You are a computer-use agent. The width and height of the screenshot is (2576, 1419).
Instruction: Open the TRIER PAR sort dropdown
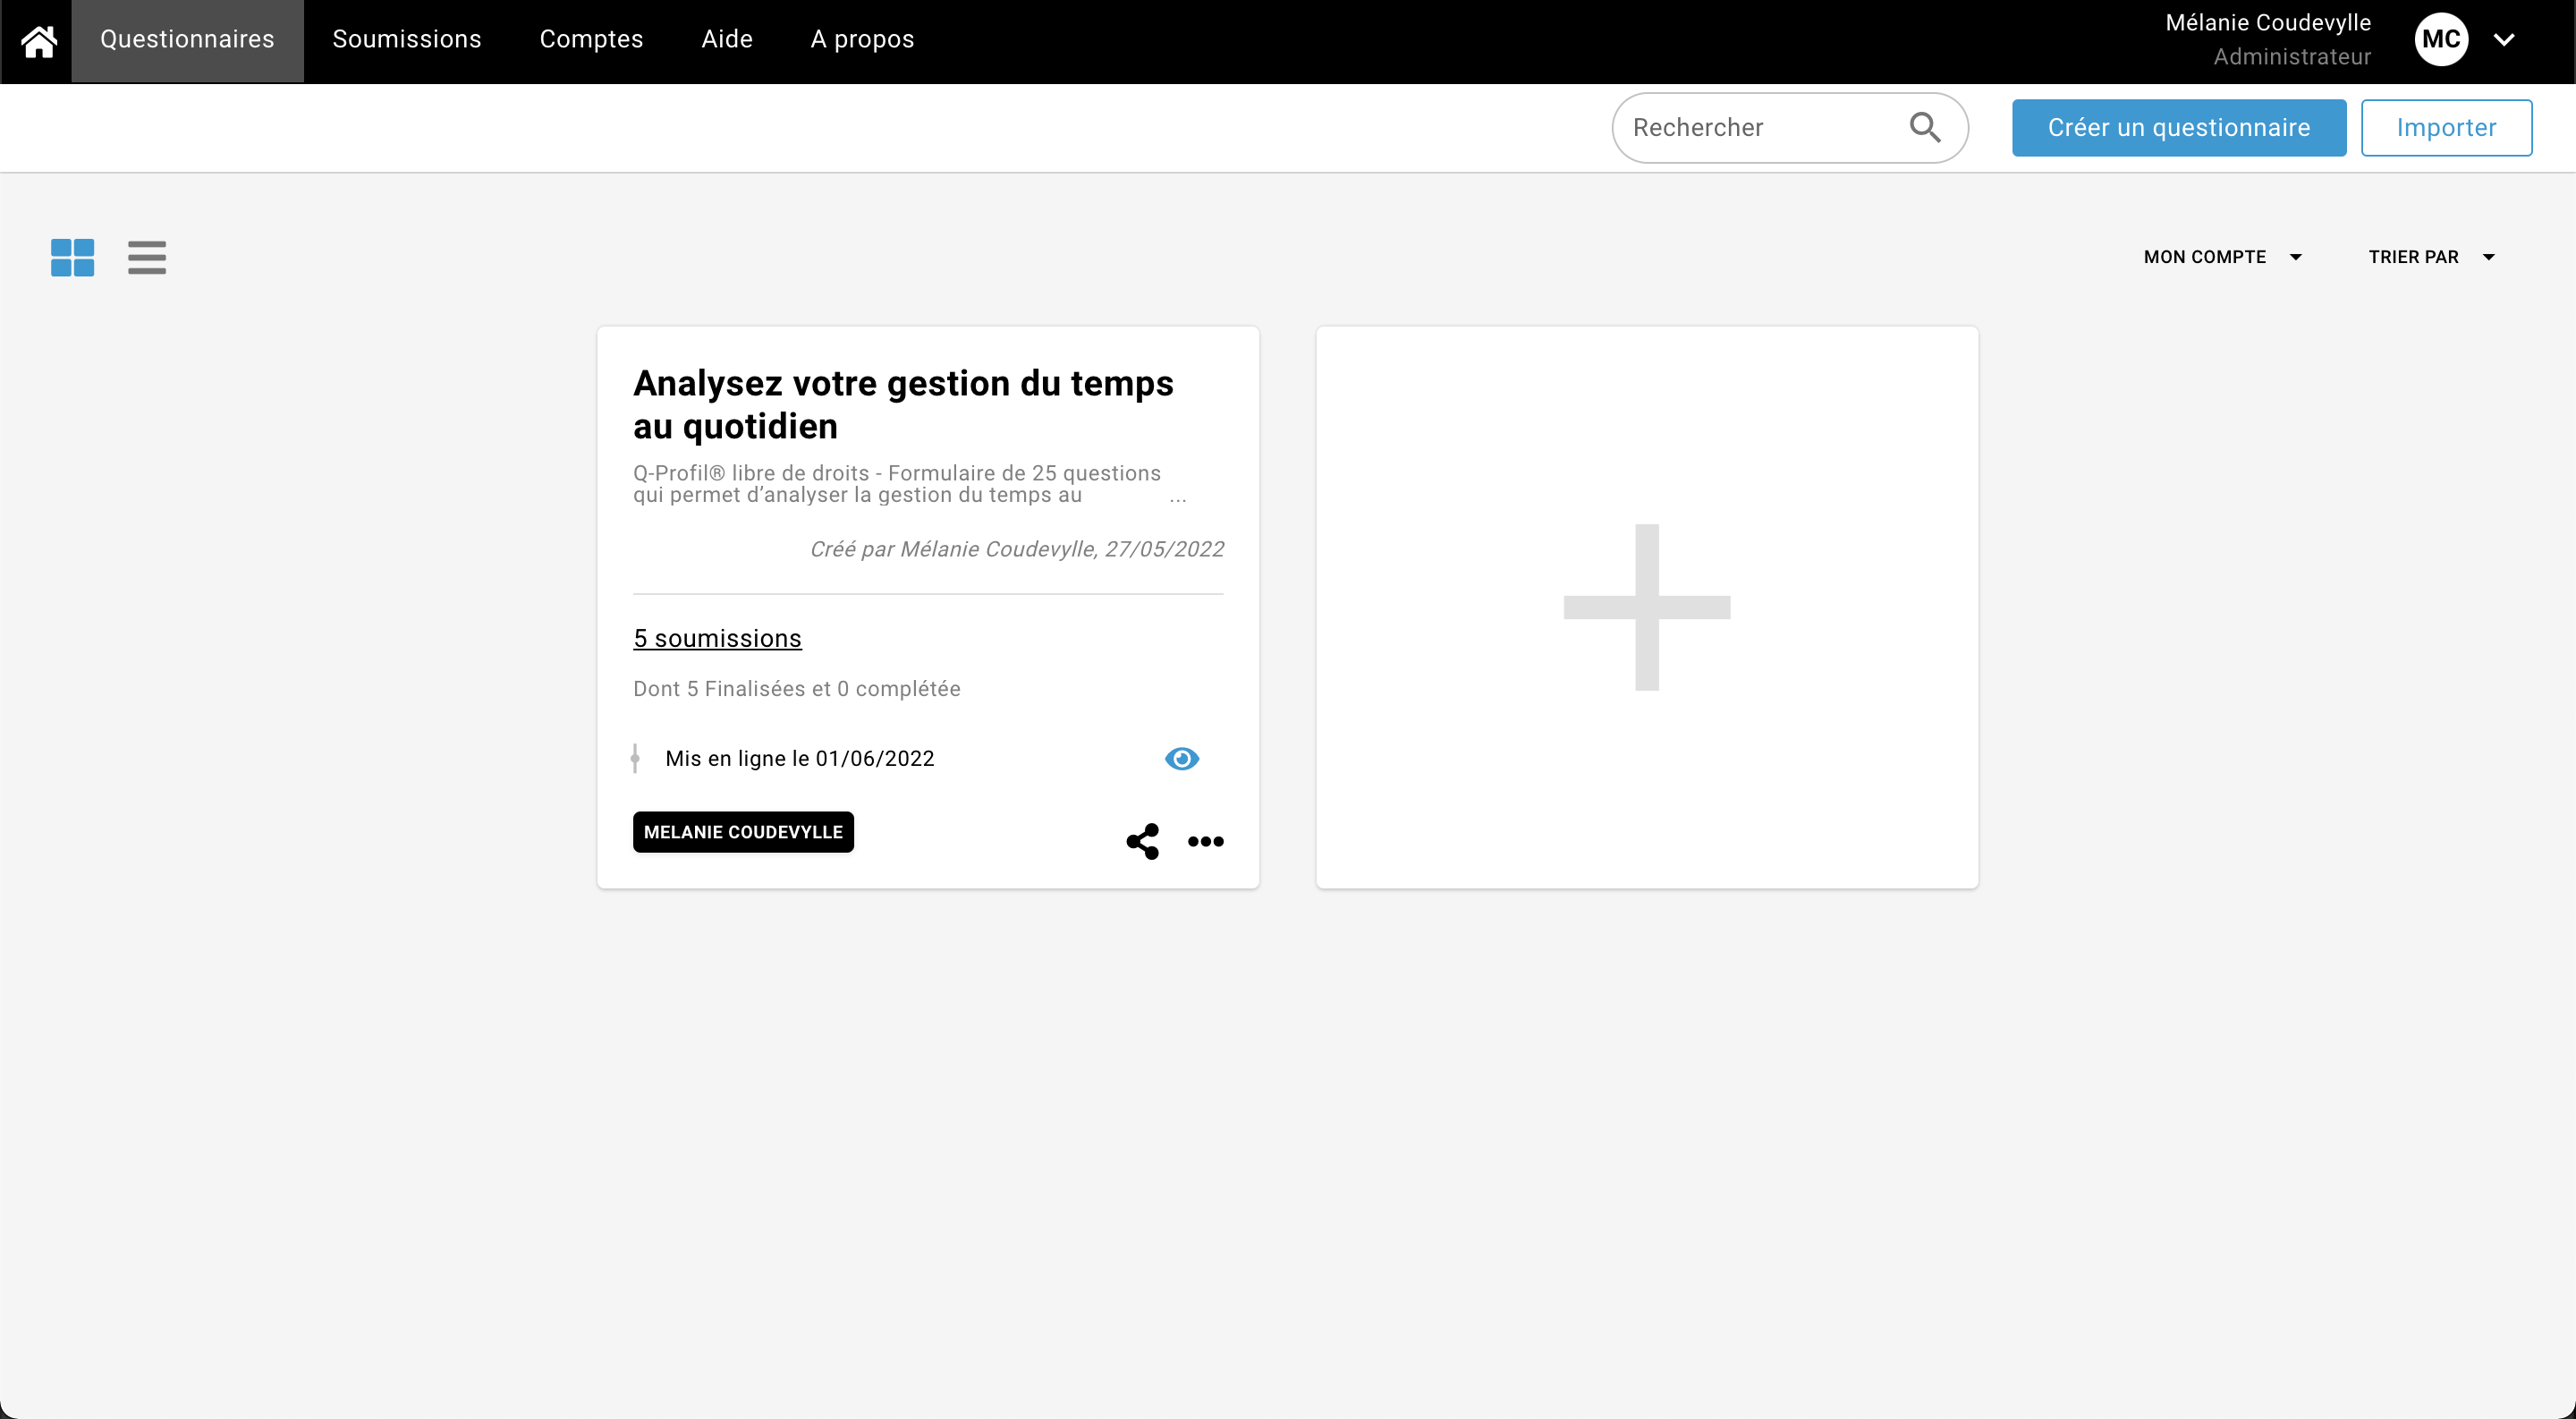click(2430, 257)
